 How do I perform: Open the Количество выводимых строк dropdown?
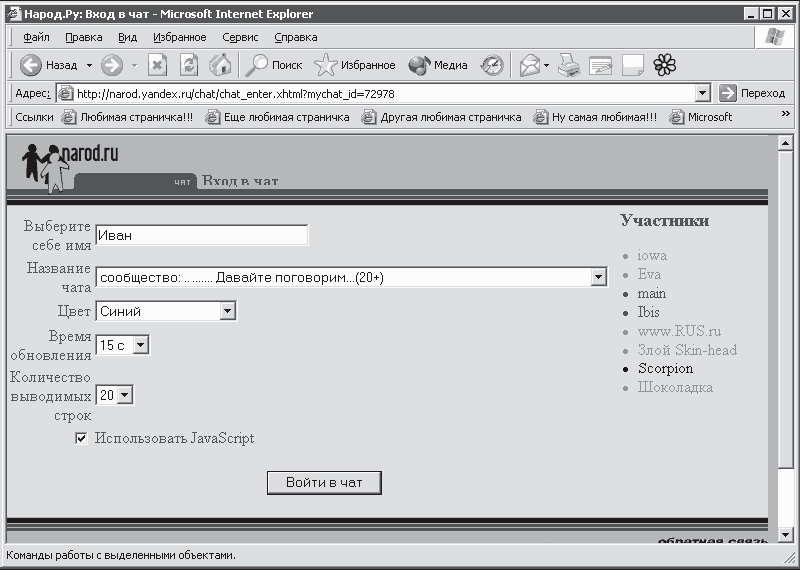(125, 395)
